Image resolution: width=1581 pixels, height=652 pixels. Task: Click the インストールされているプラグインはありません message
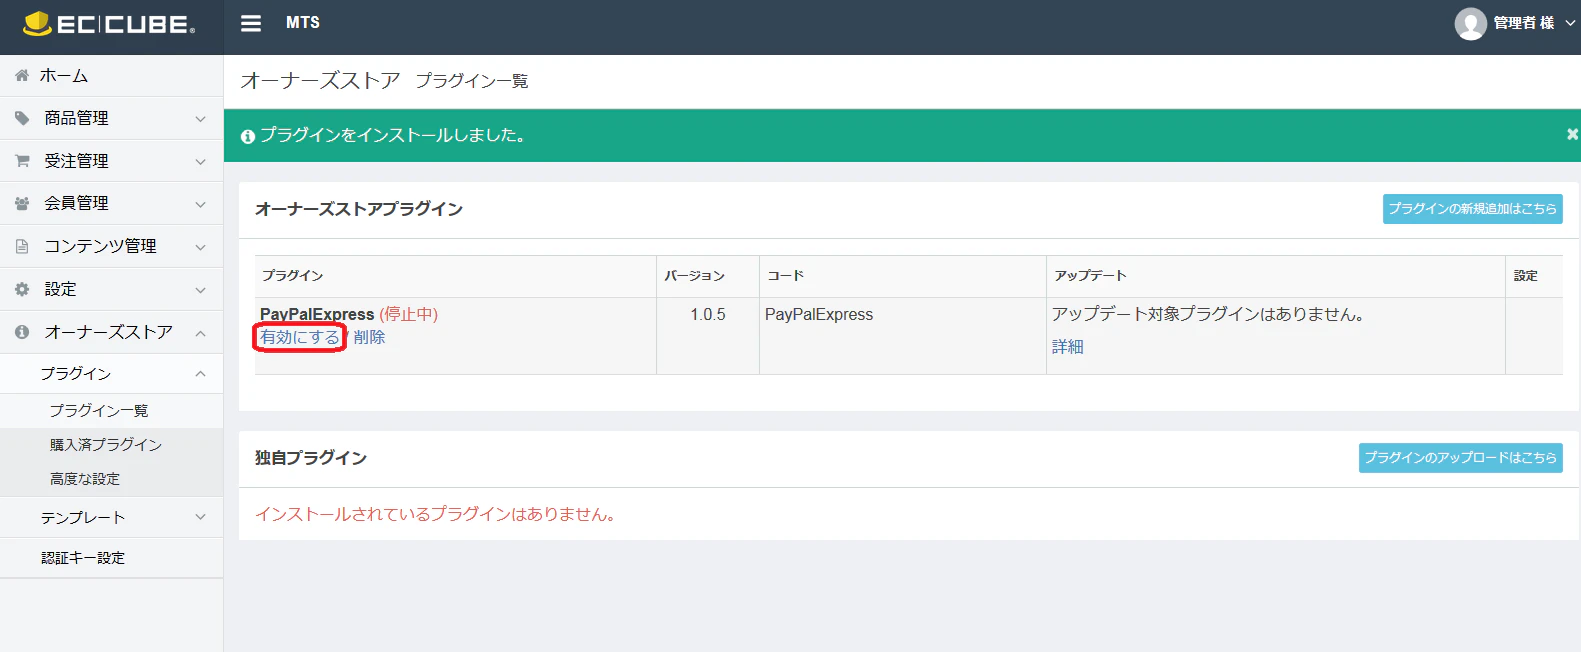click(x=435, y=515)
